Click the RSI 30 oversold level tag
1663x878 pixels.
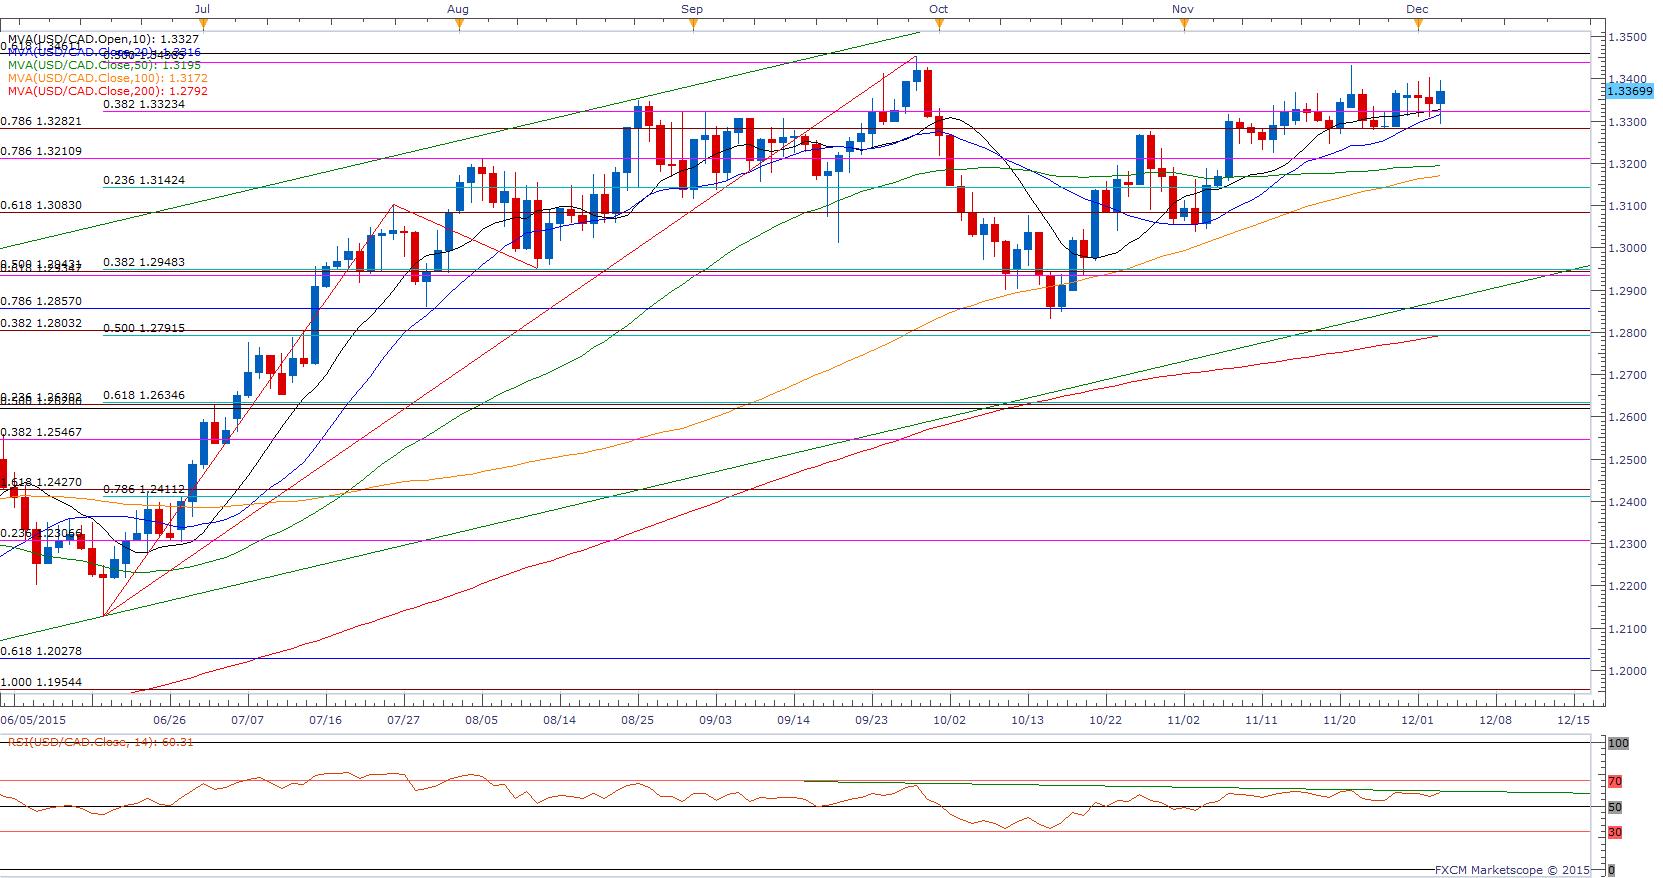[1615, 832]
